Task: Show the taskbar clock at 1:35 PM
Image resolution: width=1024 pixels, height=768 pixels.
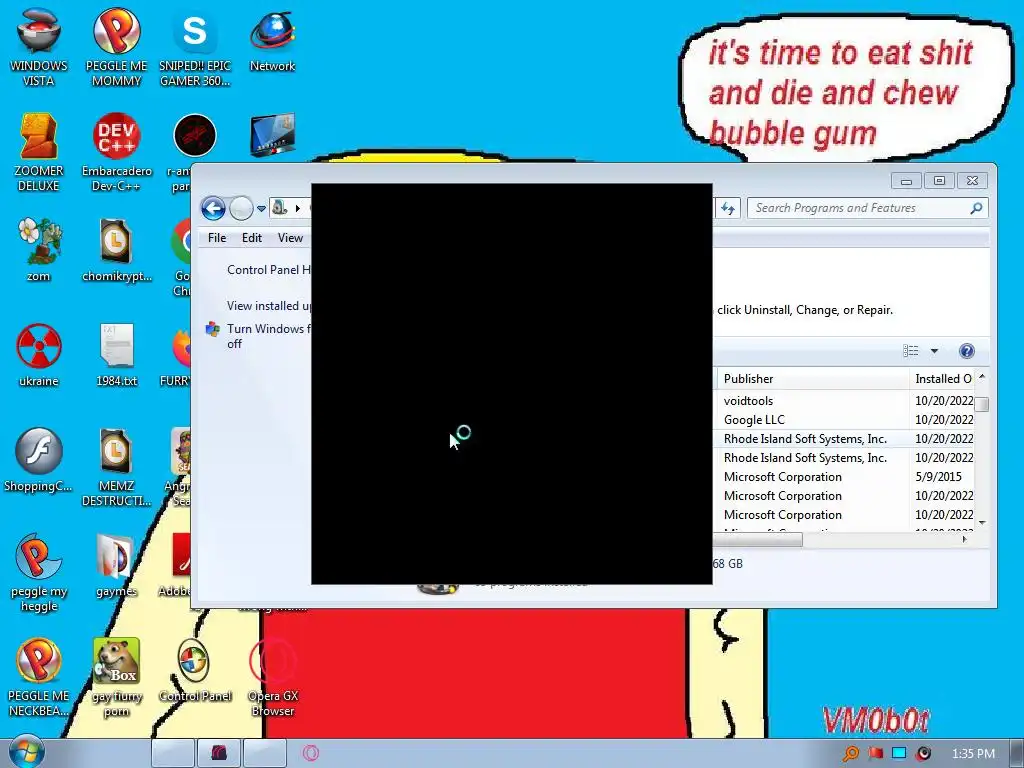Action: click(x=973, y=754)
